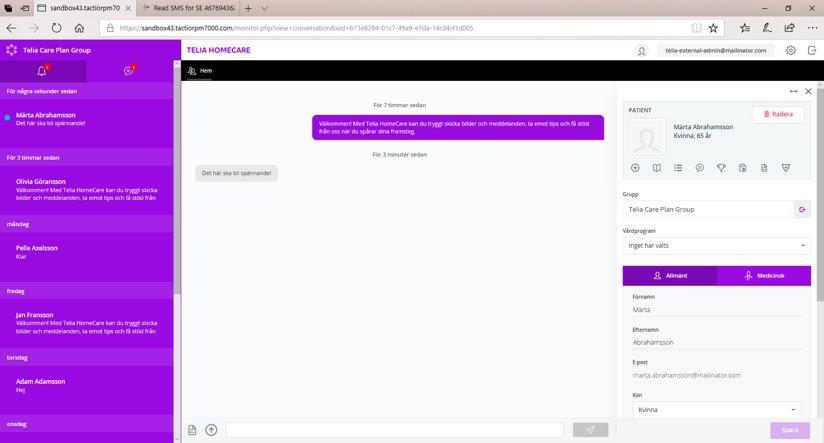Click the patient avatar placeholder
This screenshot has height=443, width=824.
(647, 137)
